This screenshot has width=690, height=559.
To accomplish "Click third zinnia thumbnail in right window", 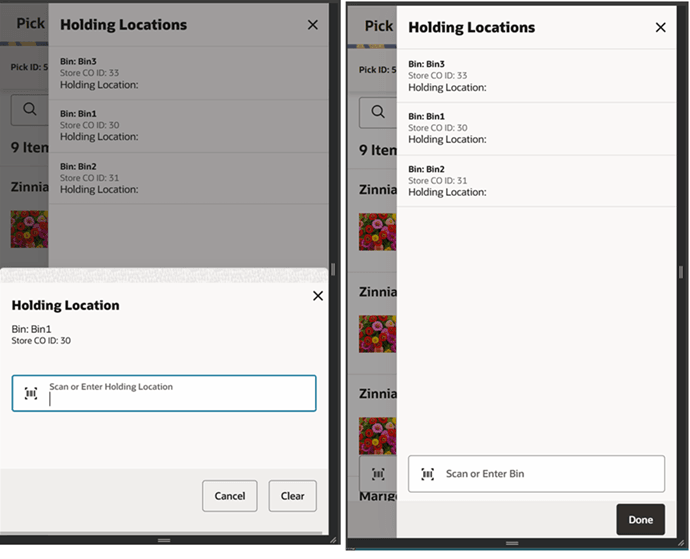I will pyautogui.click(x=378, y=436).
